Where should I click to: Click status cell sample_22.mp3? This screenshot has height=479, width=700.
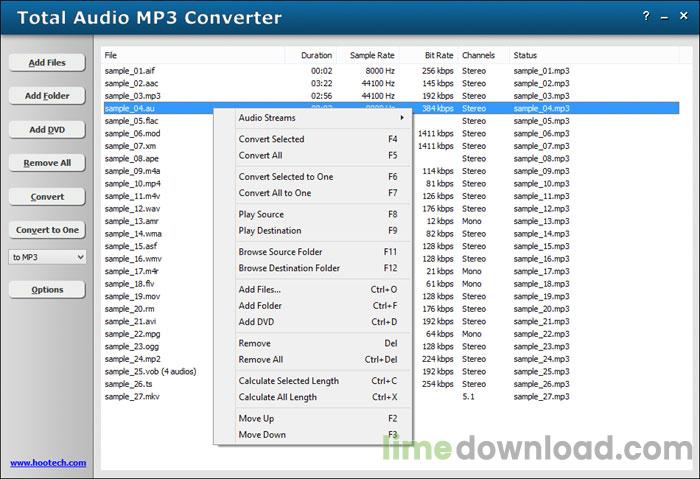pyautogui.click(x=542, y=333)
